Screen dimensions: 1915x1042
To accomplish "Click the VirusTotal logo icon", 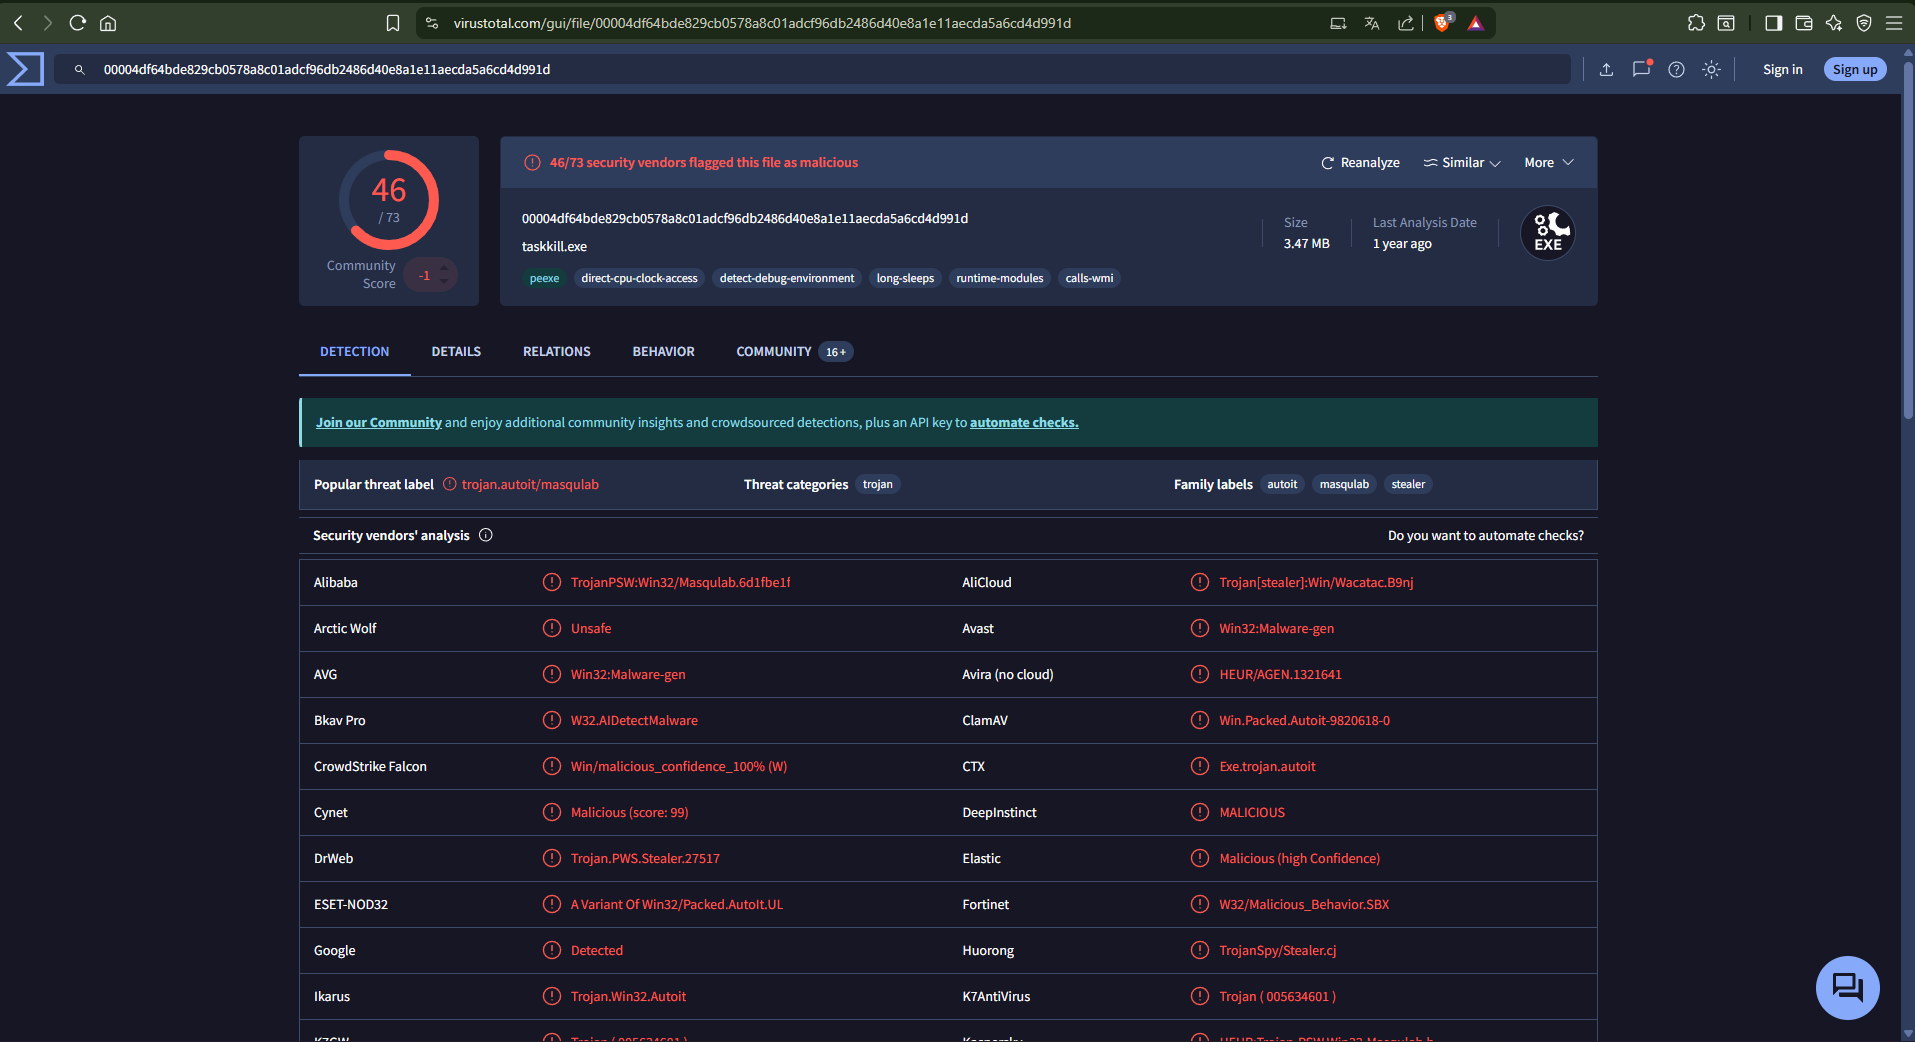I will 25,69.
